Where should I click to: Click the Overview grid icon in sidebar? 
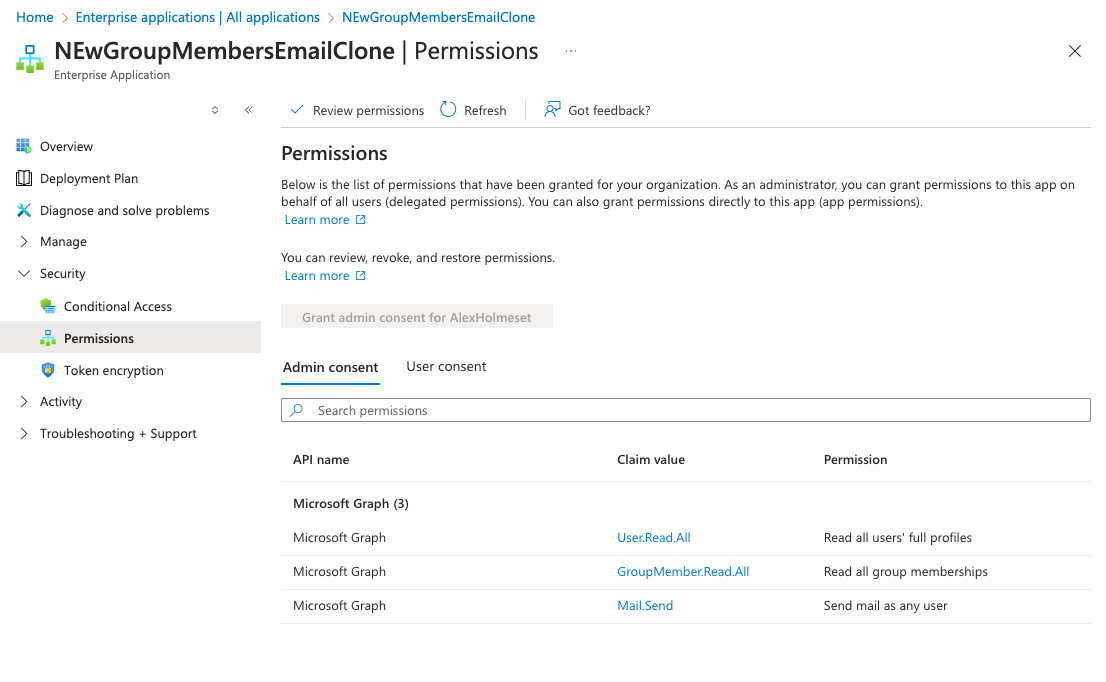pos(24,146)
